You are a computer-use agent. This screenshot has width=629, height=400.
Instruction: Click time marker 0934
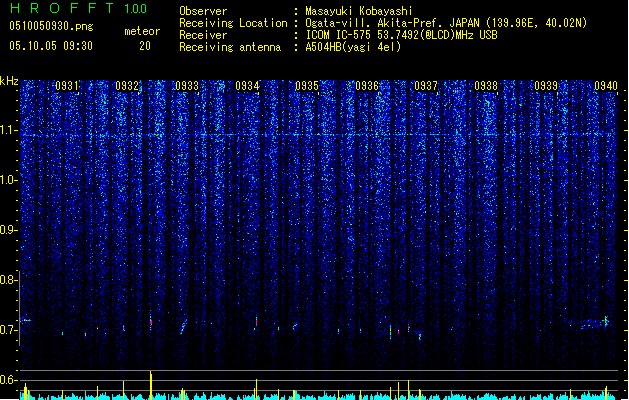pos(247,86)
